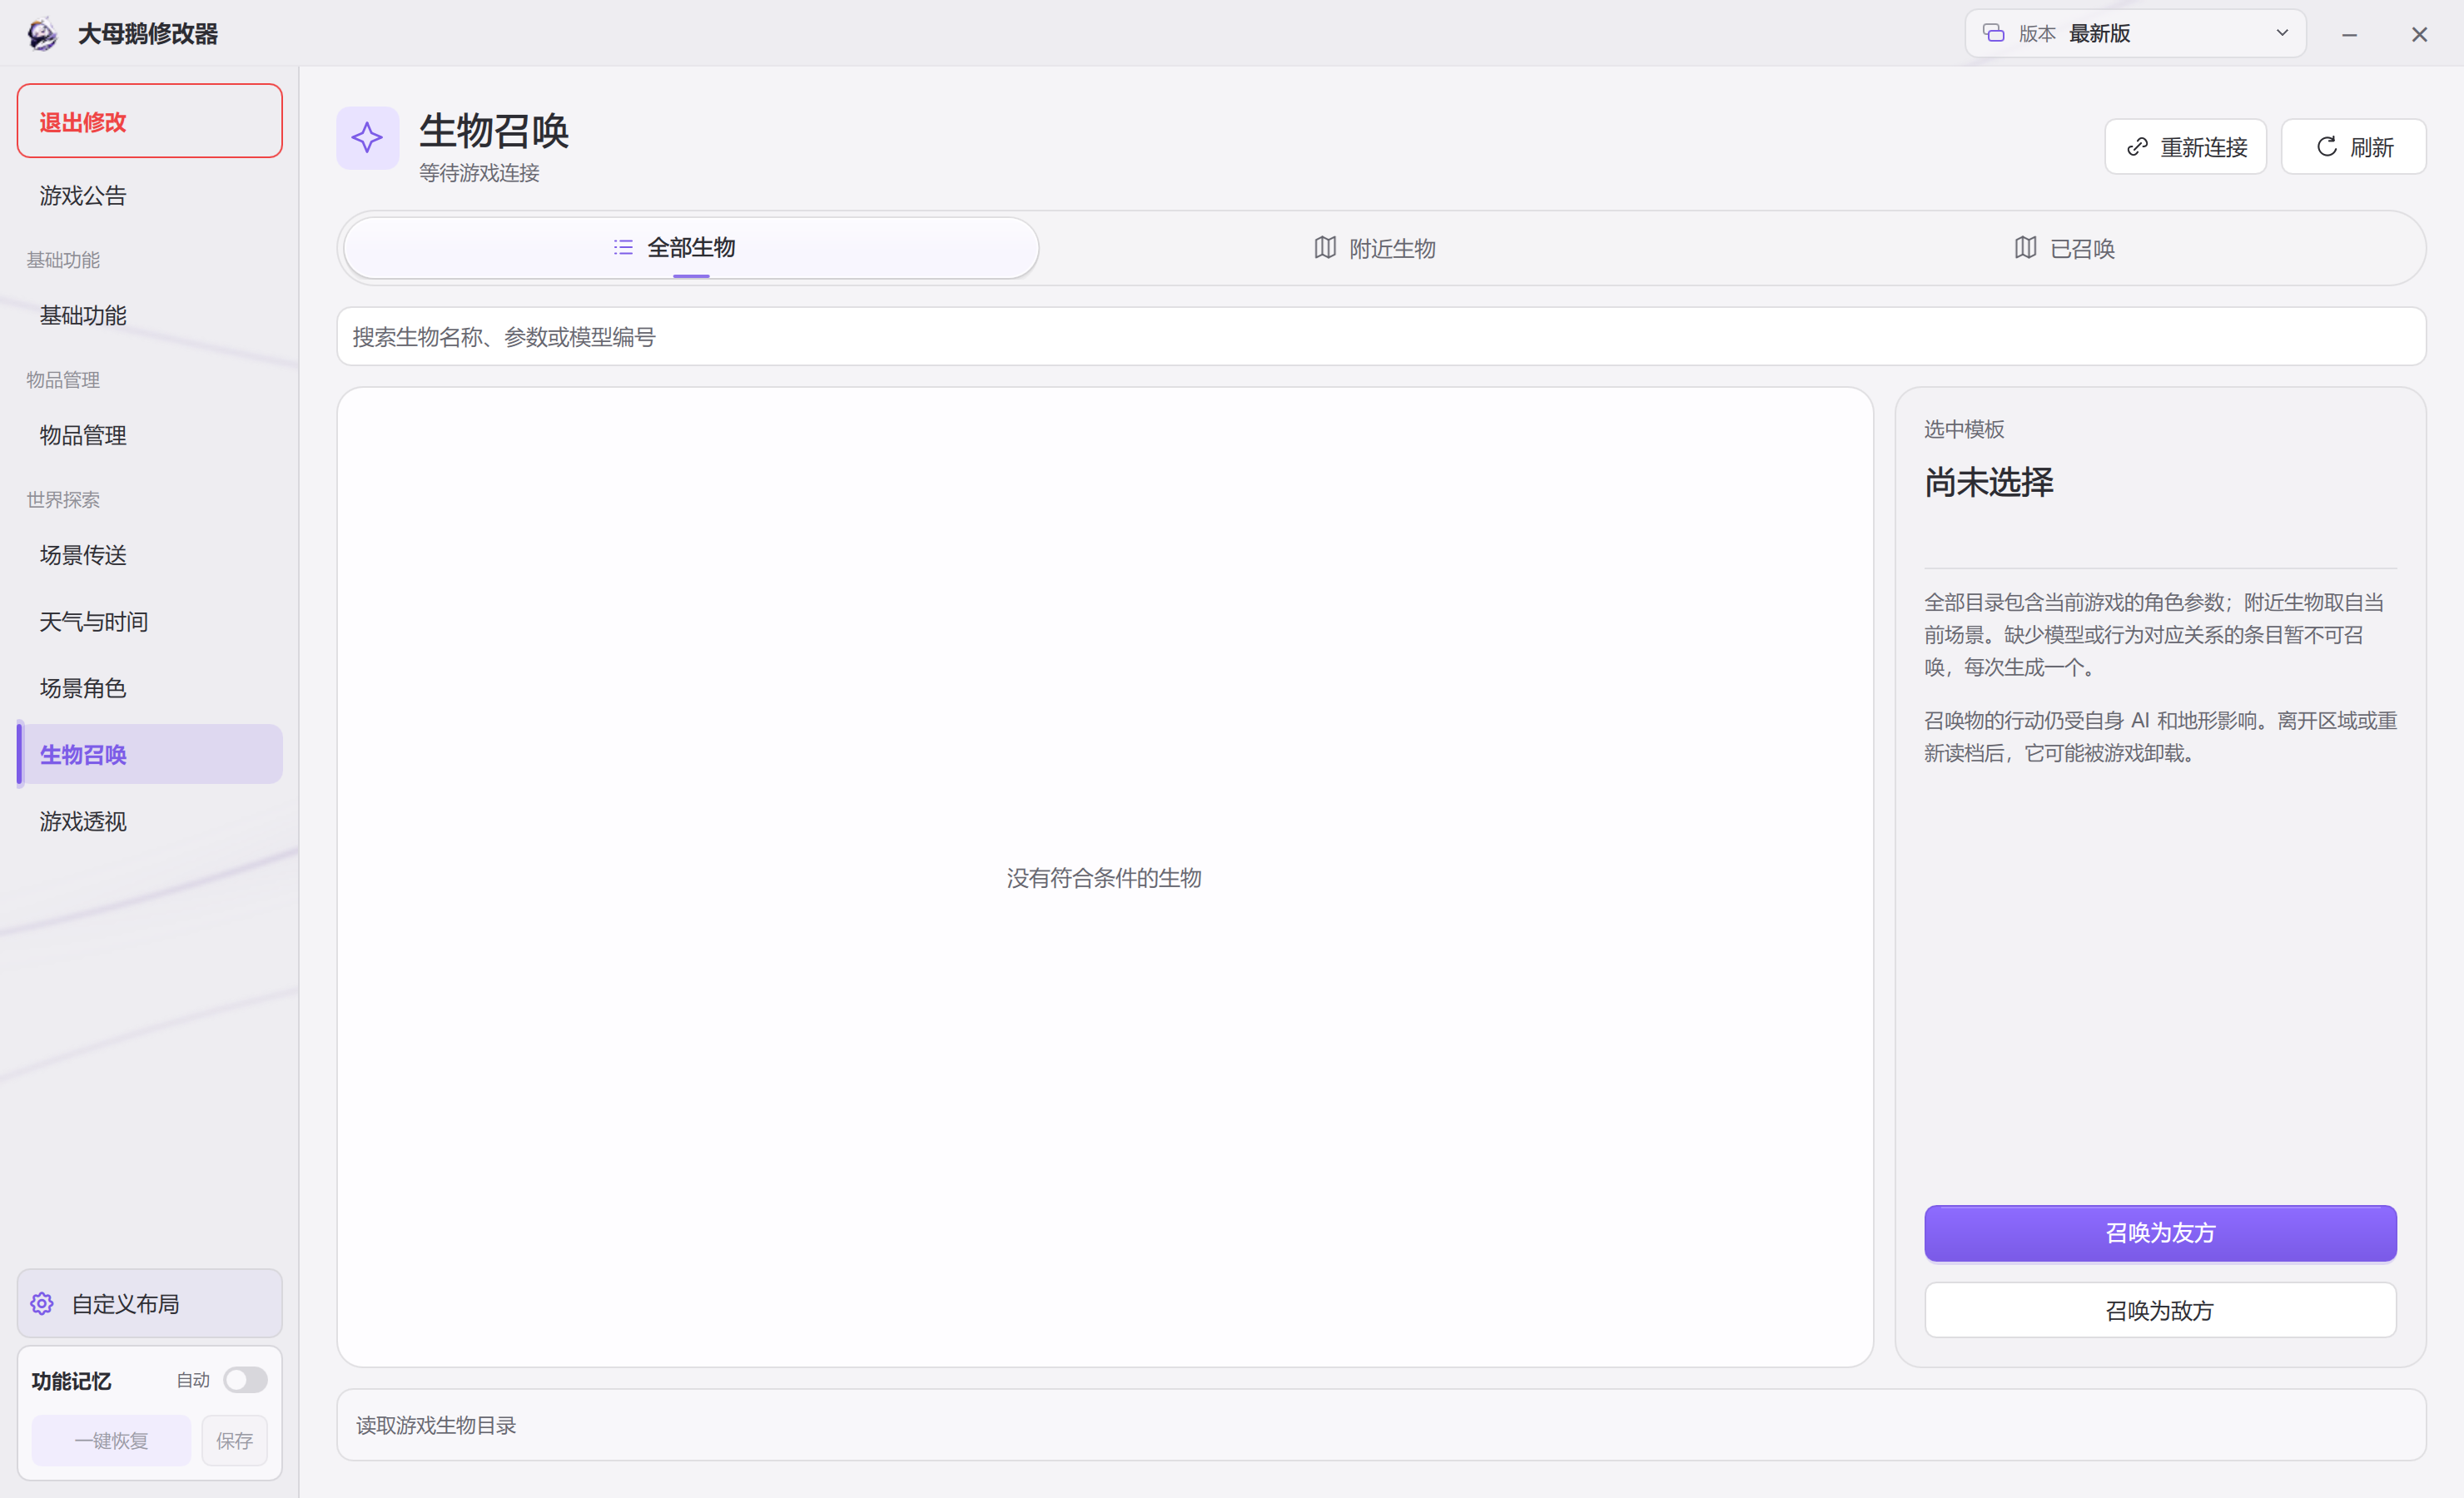Image resolution: width=2464 pixels, height=1498 pixels.
Task: Open 游戏透视 in the sidebar
Action: tap(150, 821)
